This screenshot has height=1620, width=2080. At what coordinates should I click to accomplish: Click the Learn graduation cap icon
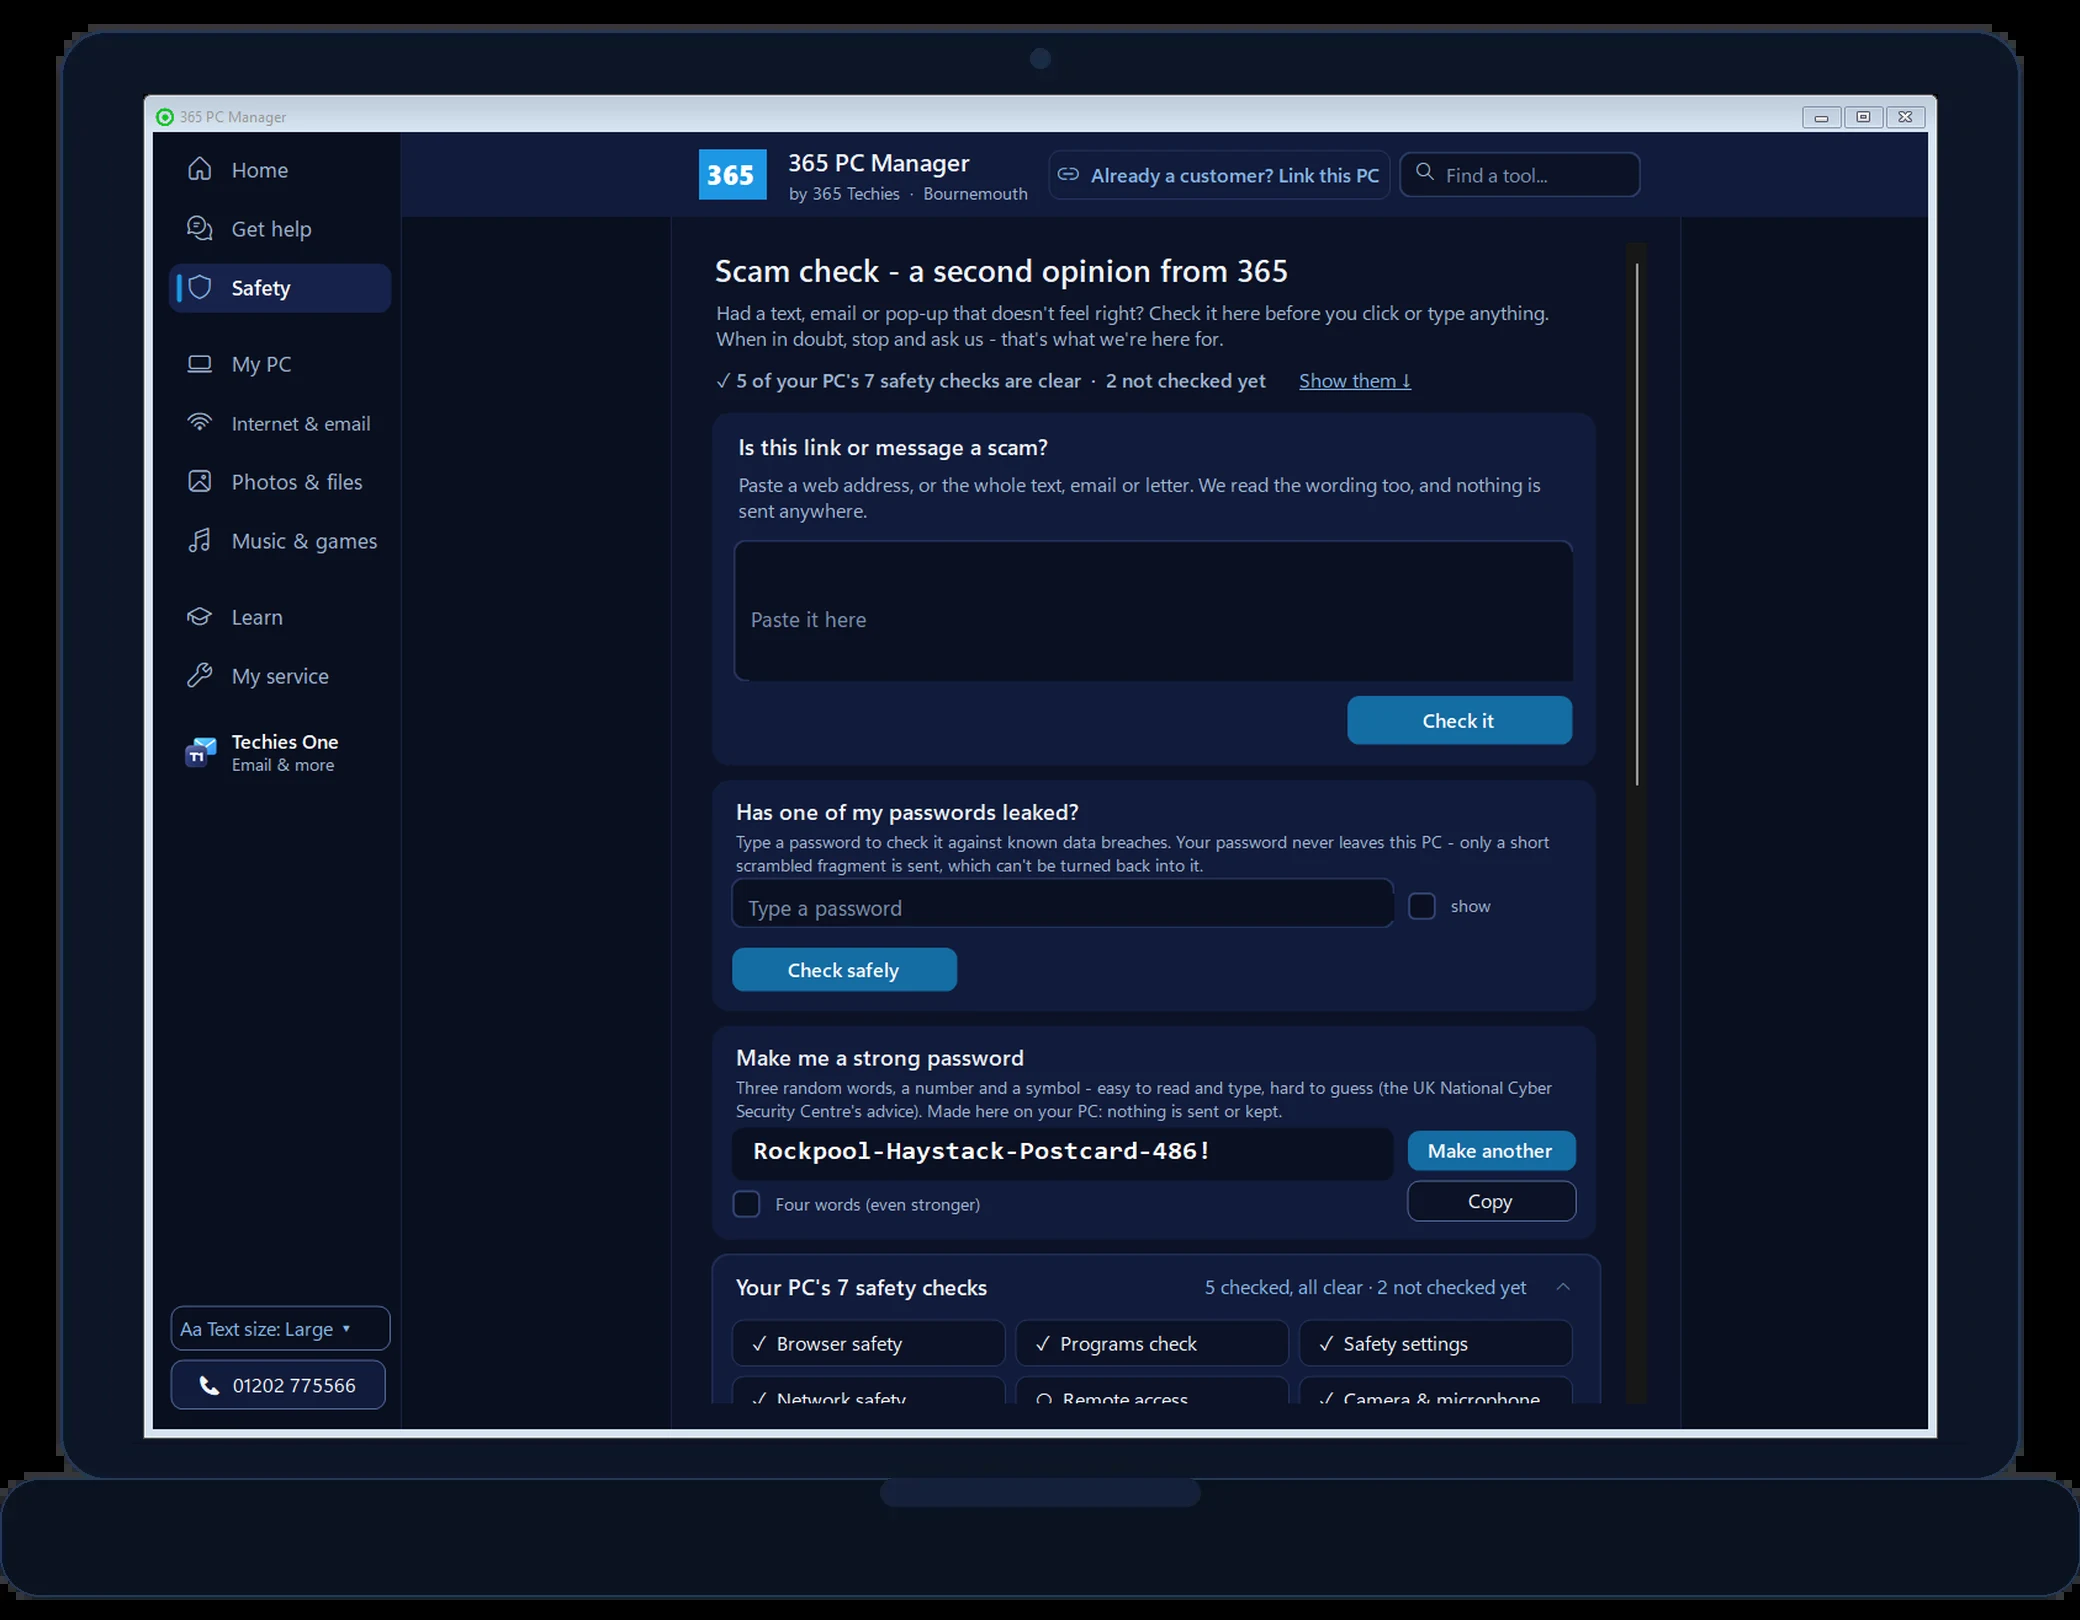click(x=200, y=616)
